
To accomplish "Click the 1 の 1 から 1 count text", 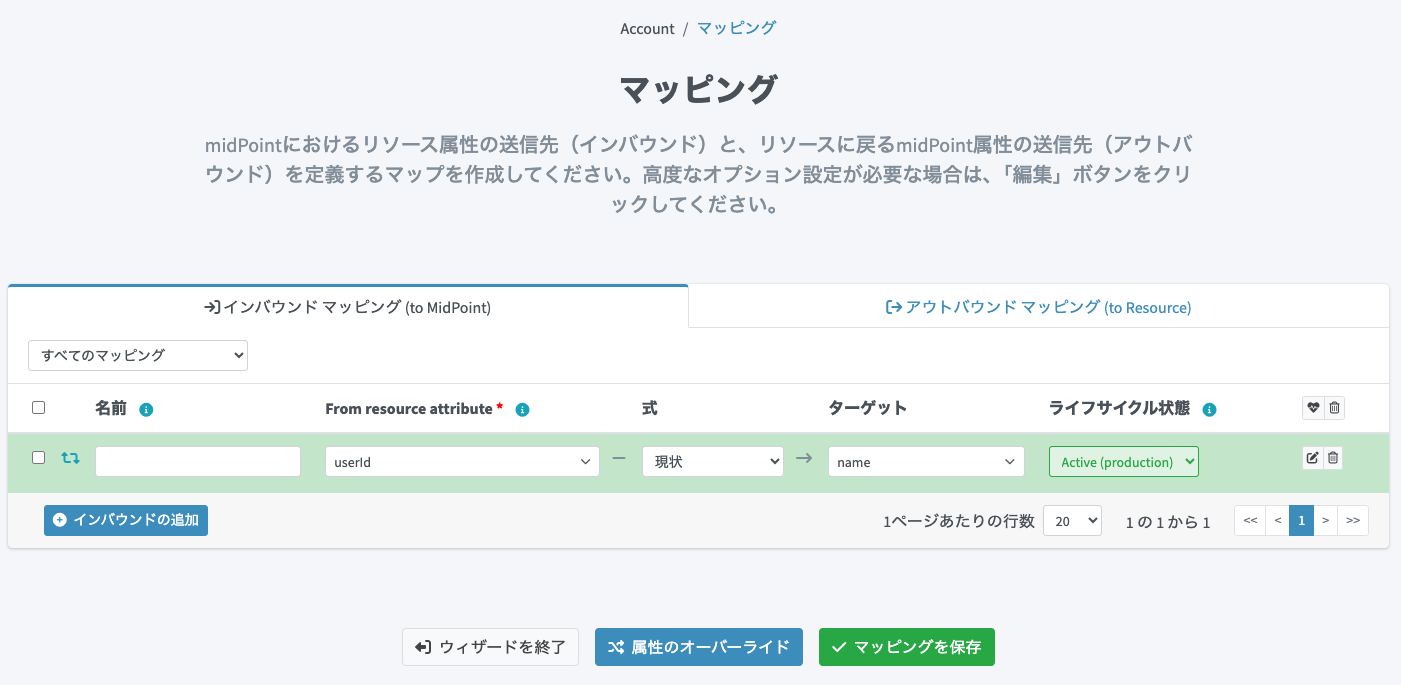I will click(1168, 522).
